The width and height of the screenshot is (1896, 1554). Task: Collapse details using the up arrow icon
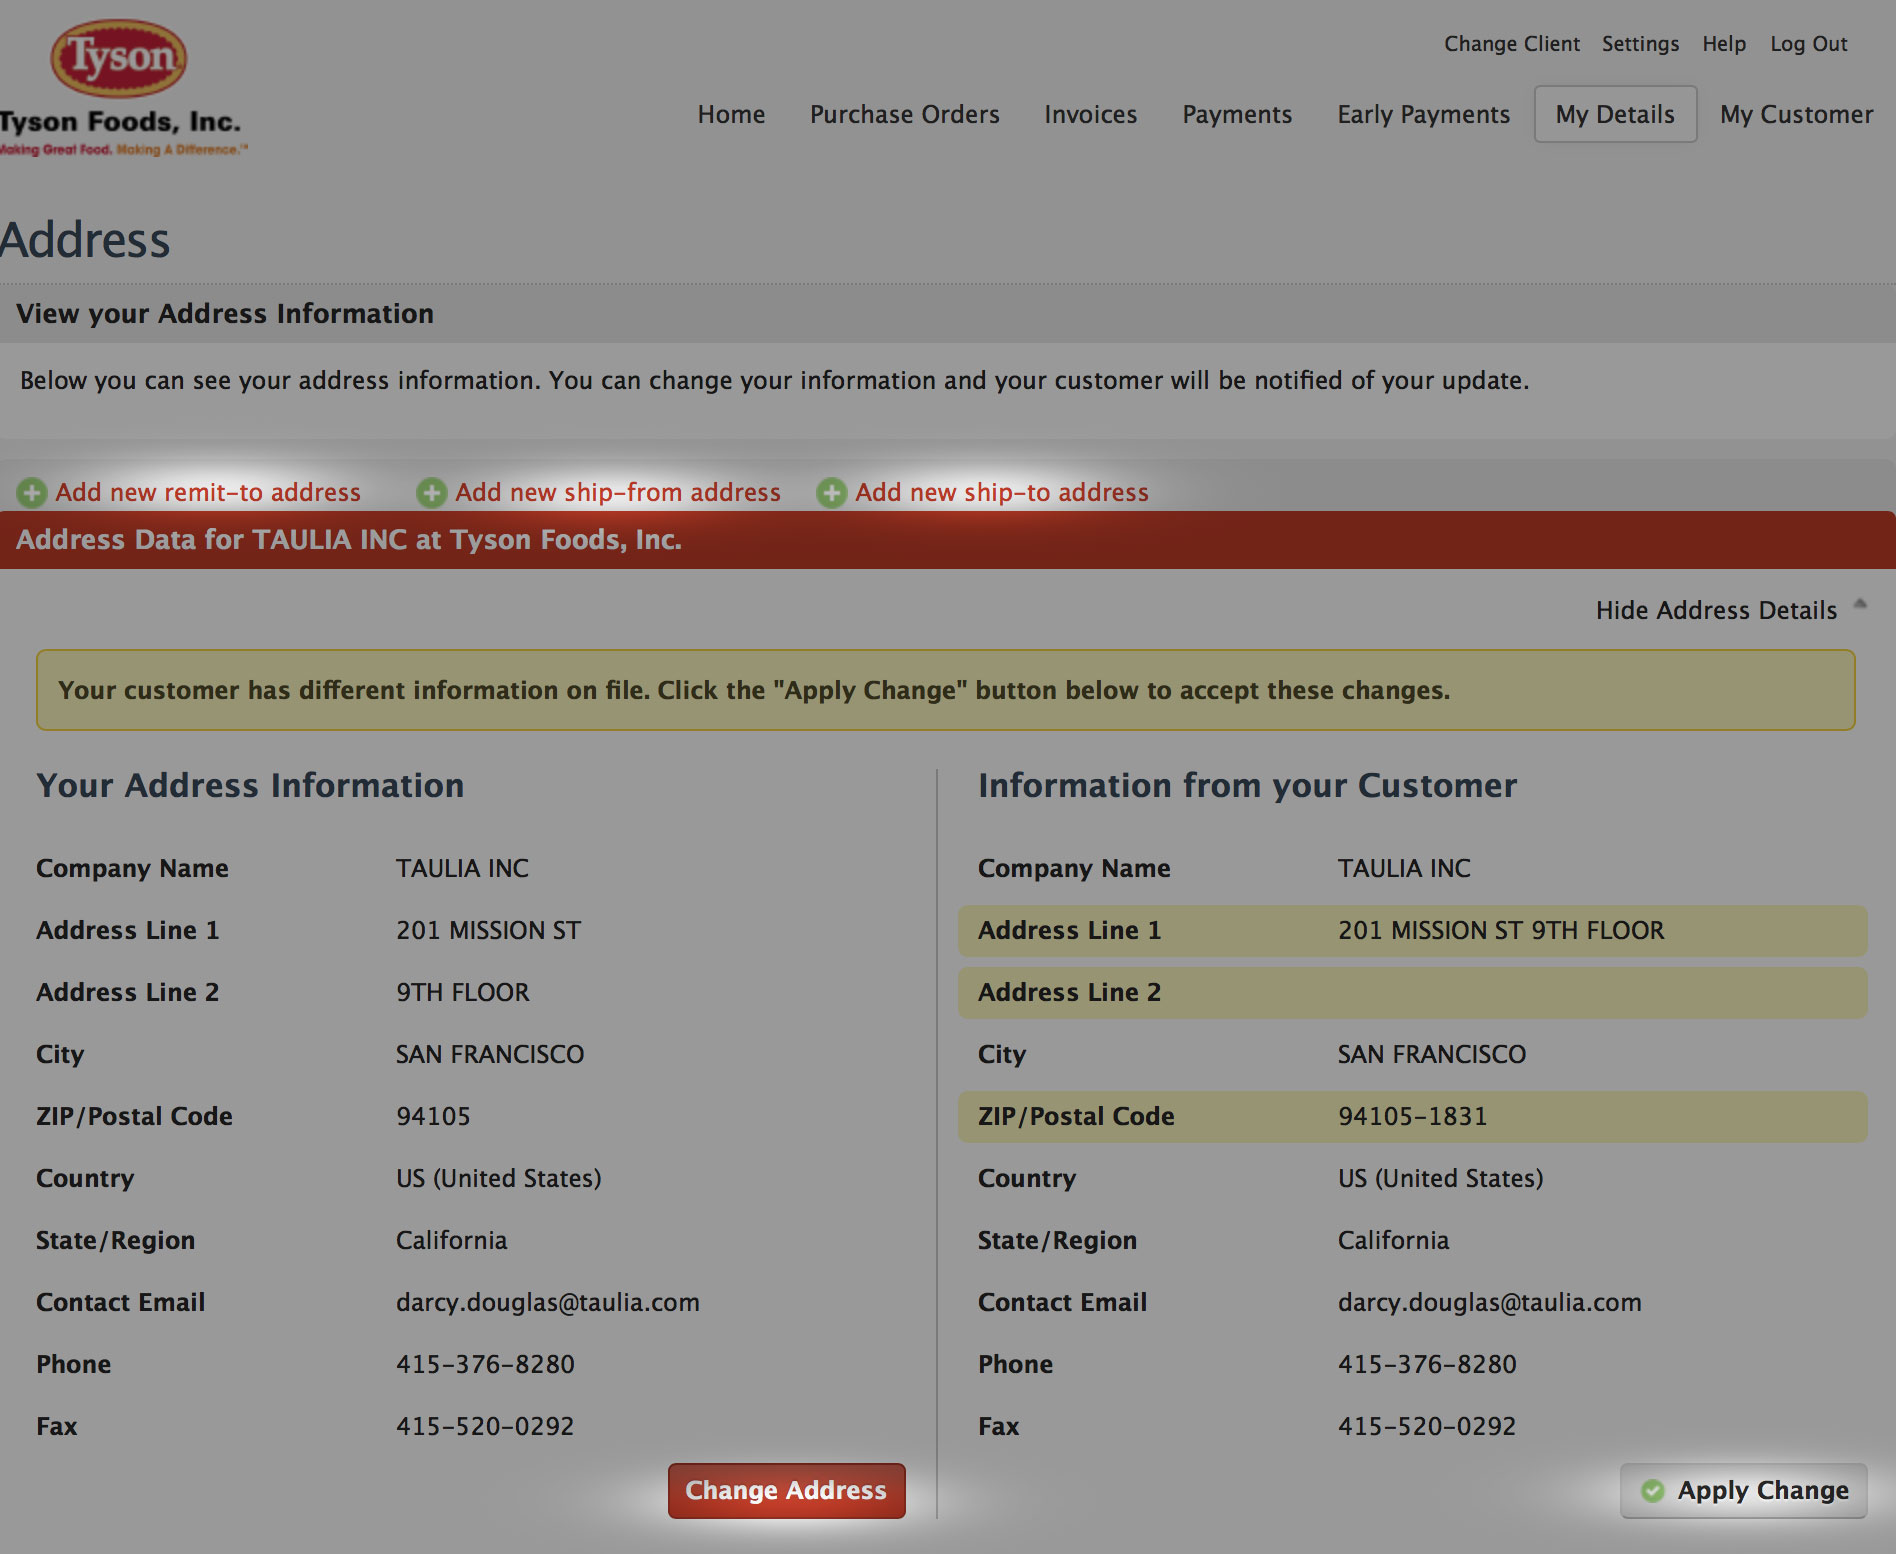coord(1860,604)
